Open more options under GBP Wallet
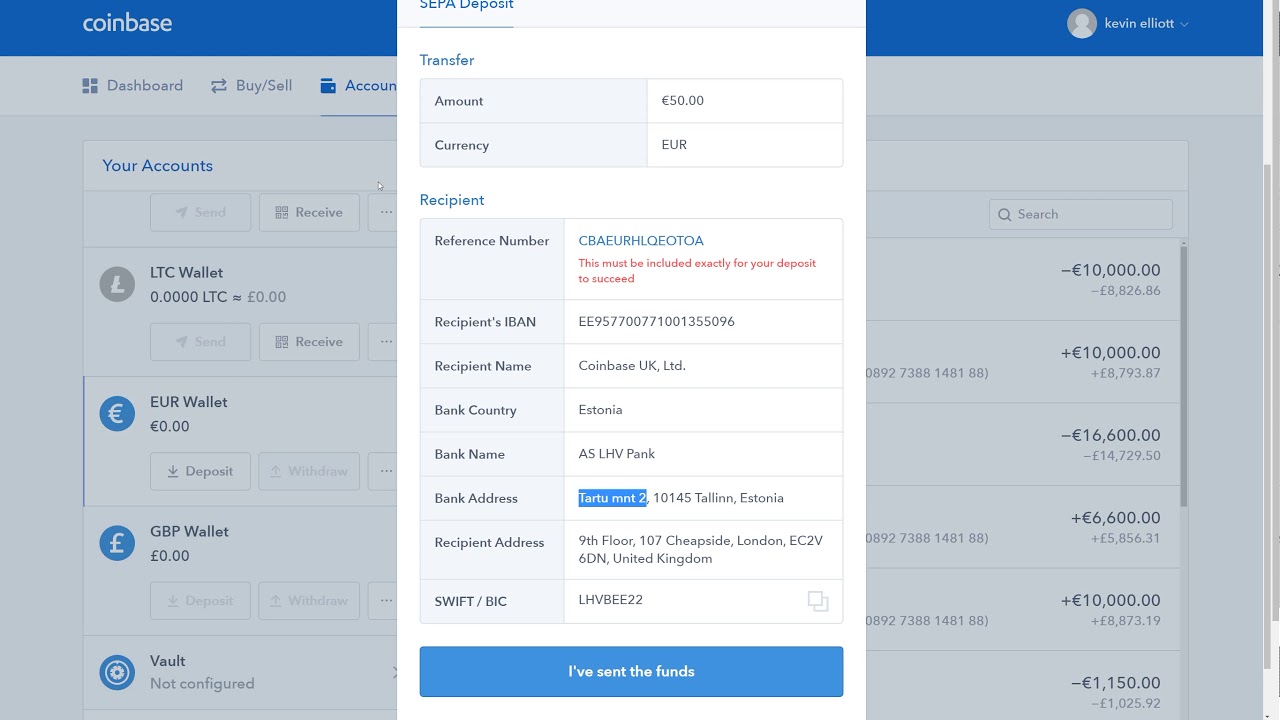Screen dimensions: 1280x720 [383, 601]
